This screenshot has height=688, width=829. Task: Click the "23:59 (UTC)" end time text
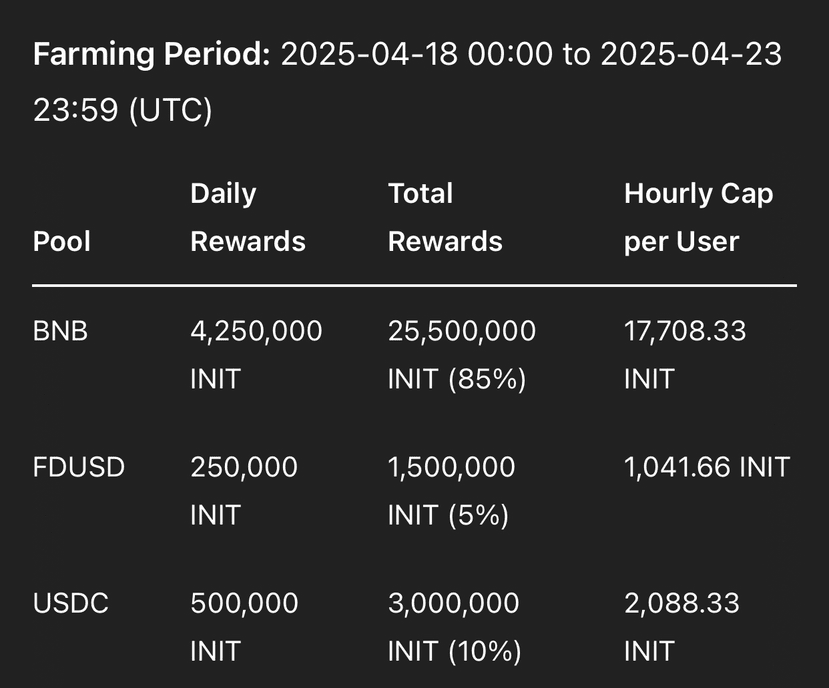pos(122,110)
